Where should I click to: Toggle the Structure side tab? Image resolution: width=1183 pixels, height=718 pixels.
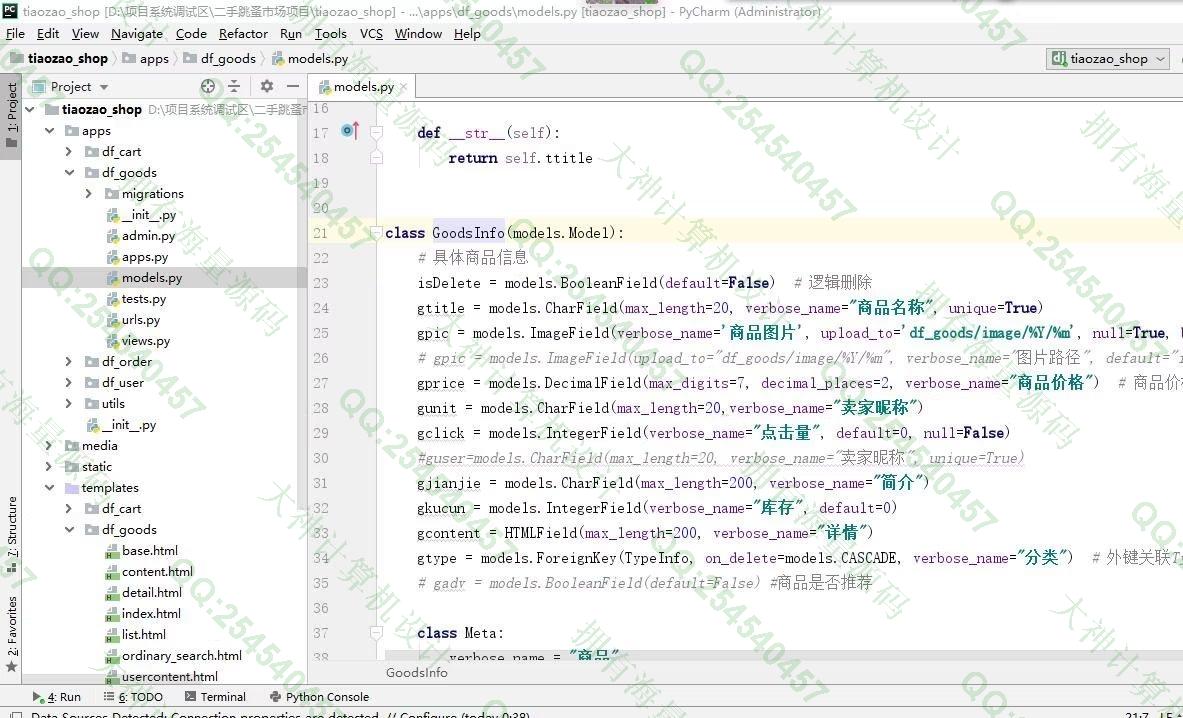coord(11,534)
